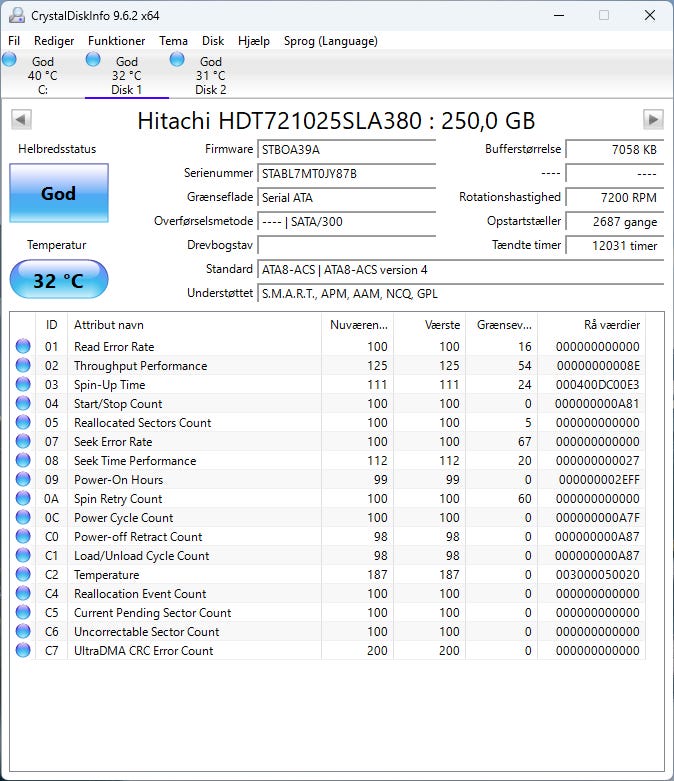Open the Fil menu
The height and width of the screenshot is (781, 674).
[14, 41]
